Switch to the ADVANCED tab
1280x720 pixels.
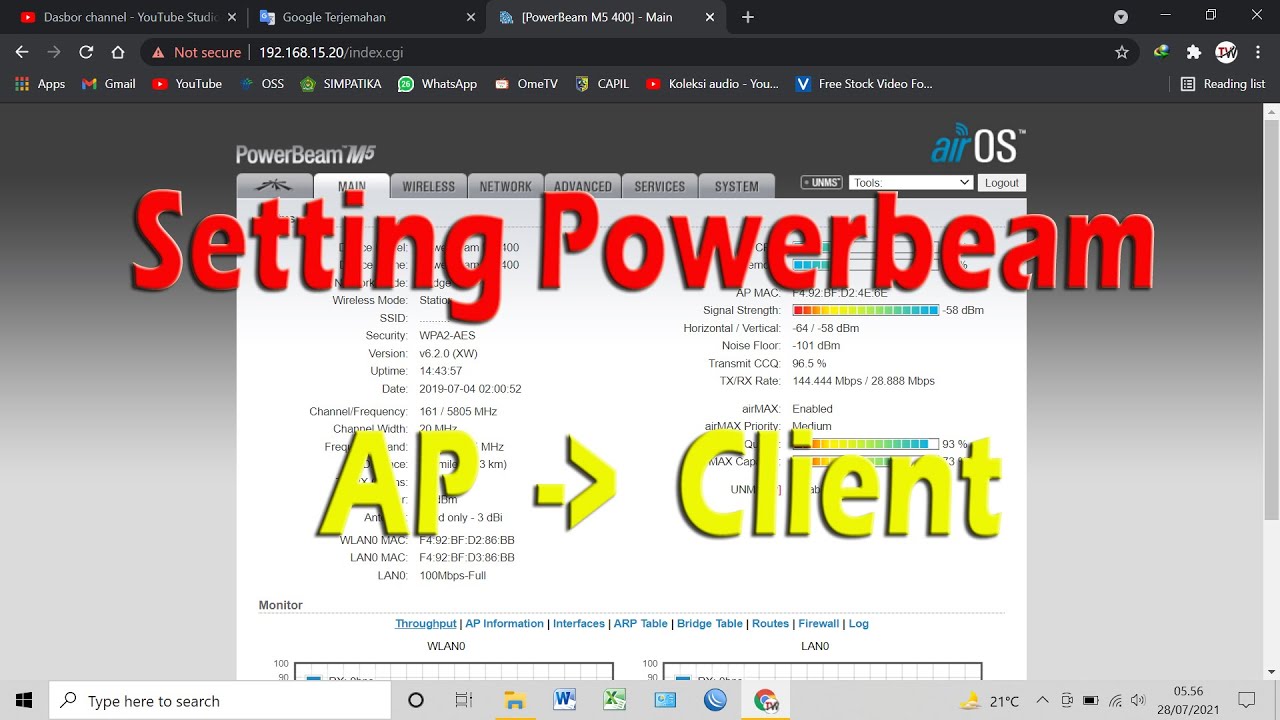pyautogui.click(x=583, y=186)
